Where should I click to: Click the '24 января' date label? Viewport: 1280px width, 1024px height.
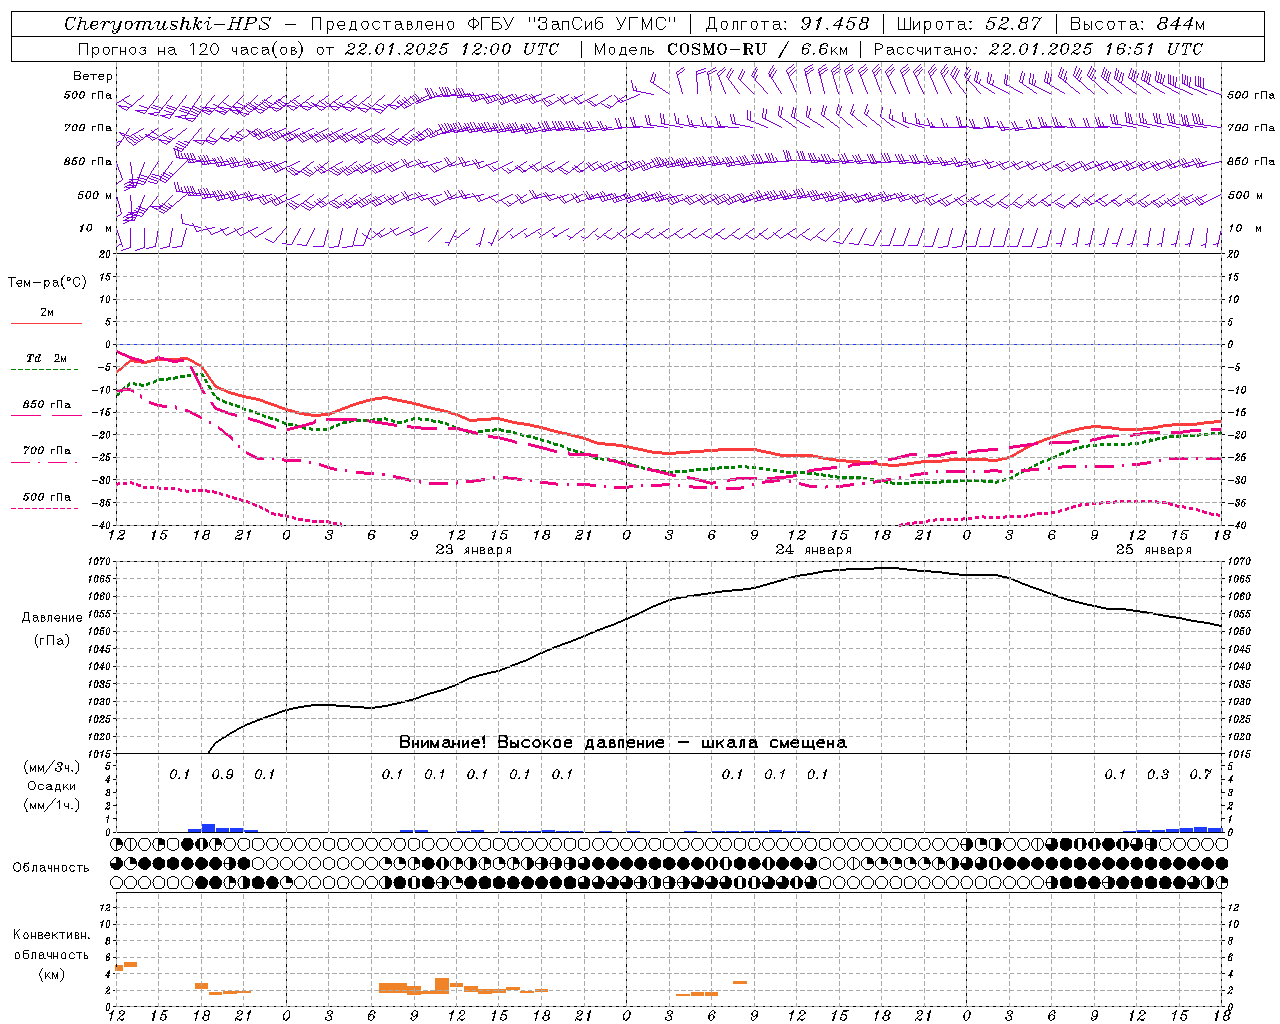pyautogui.click(x=814, y=550)
